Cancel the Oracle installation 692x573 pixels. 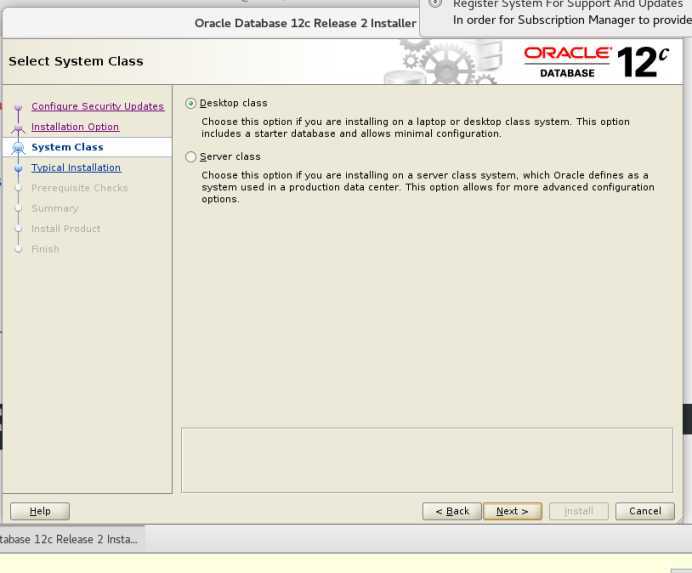pyautogui.click(x=645, y=511)
